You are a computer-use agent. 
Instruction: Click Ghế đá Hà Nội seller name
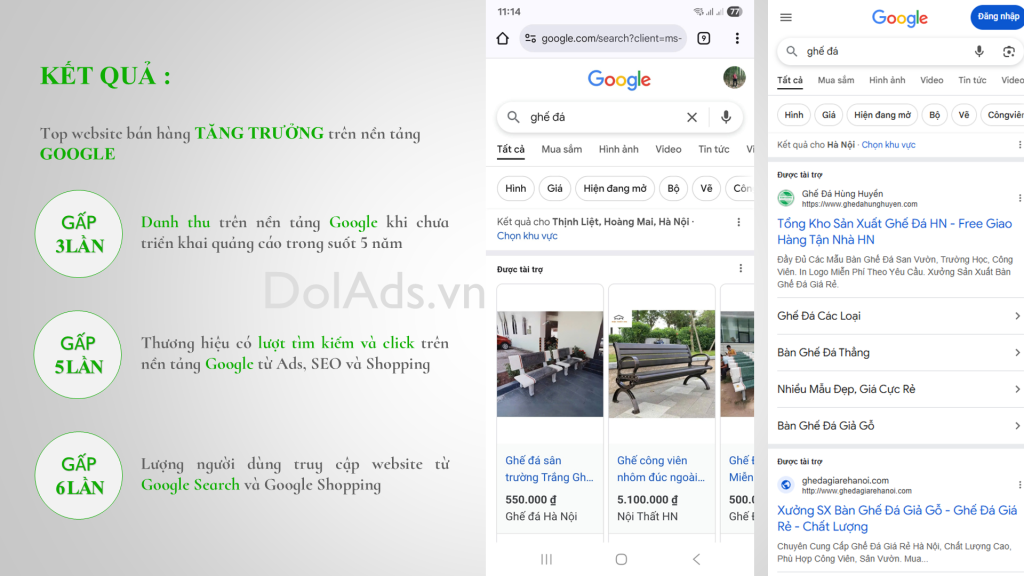541,517
